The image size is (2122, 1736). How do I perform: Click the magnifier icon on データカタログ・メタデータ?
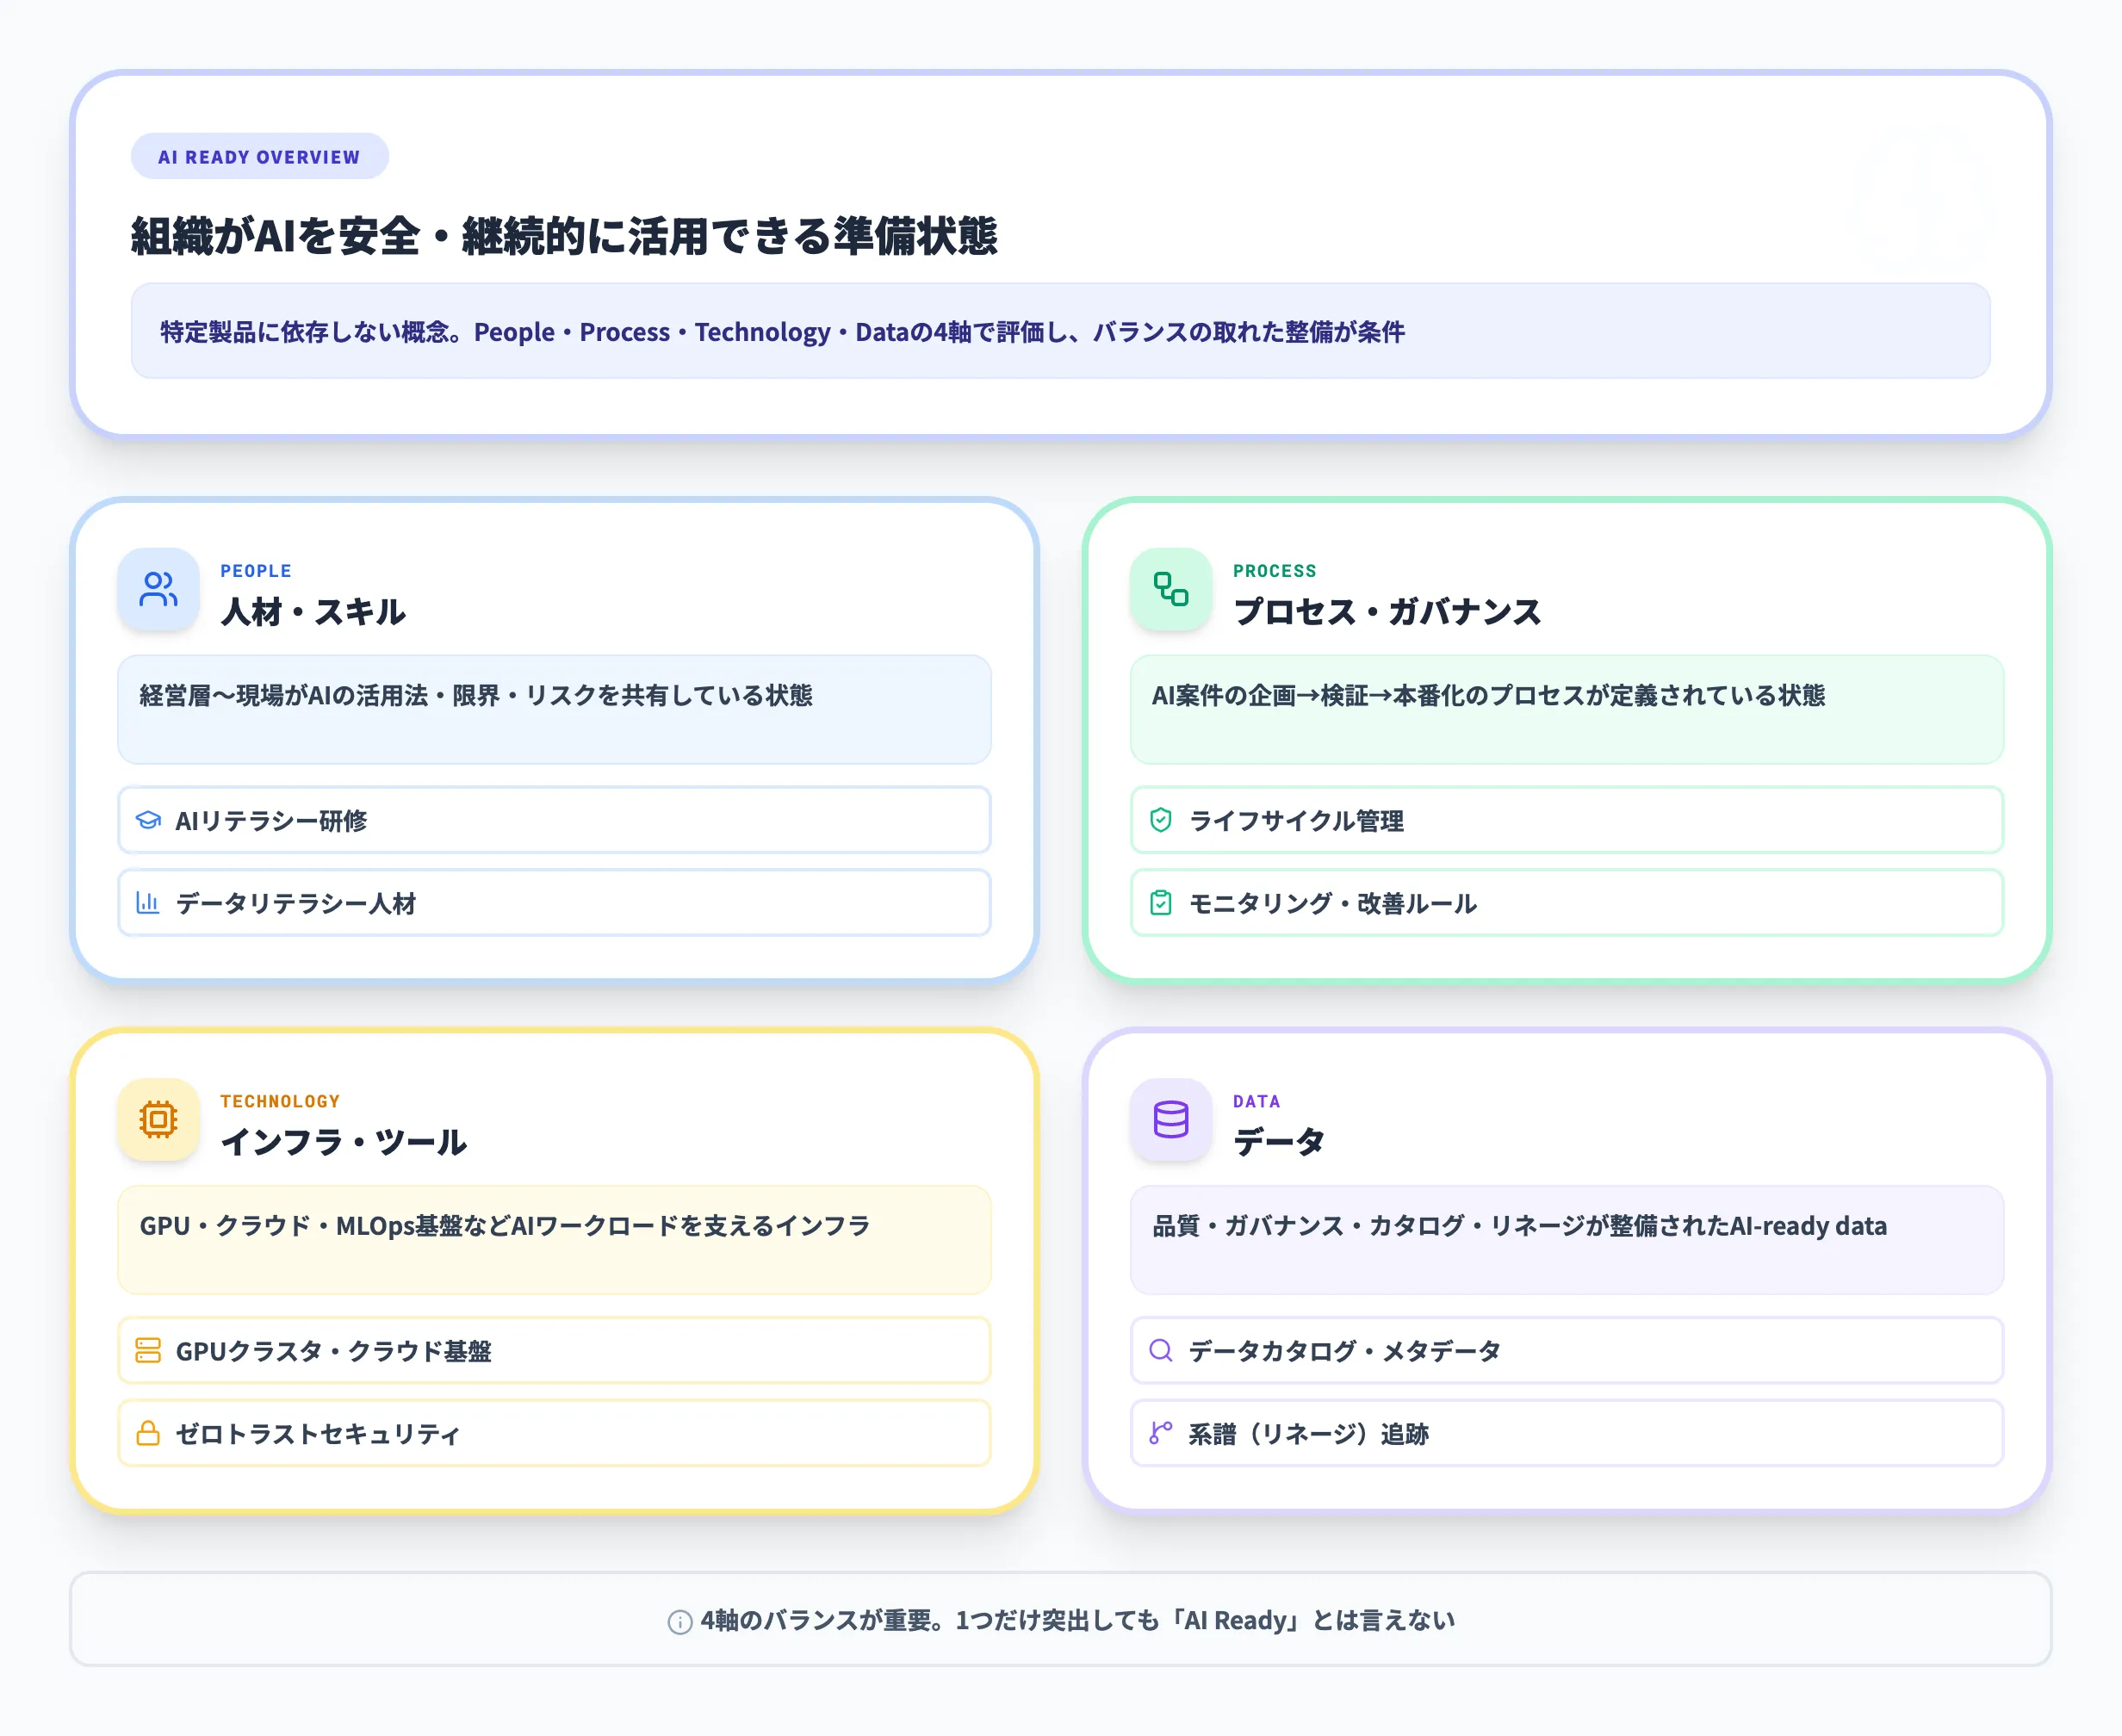(x=1160, y=1351)
